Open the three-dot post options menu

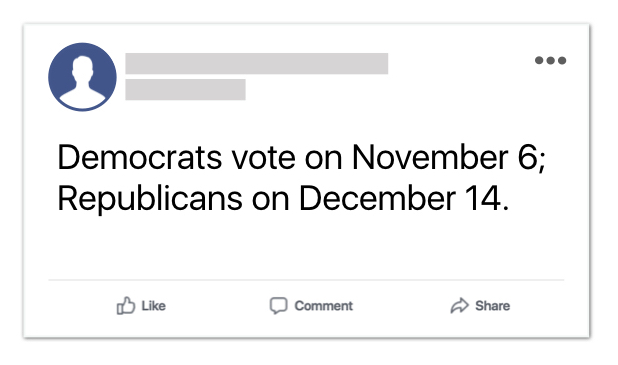(x=551, y=60)
